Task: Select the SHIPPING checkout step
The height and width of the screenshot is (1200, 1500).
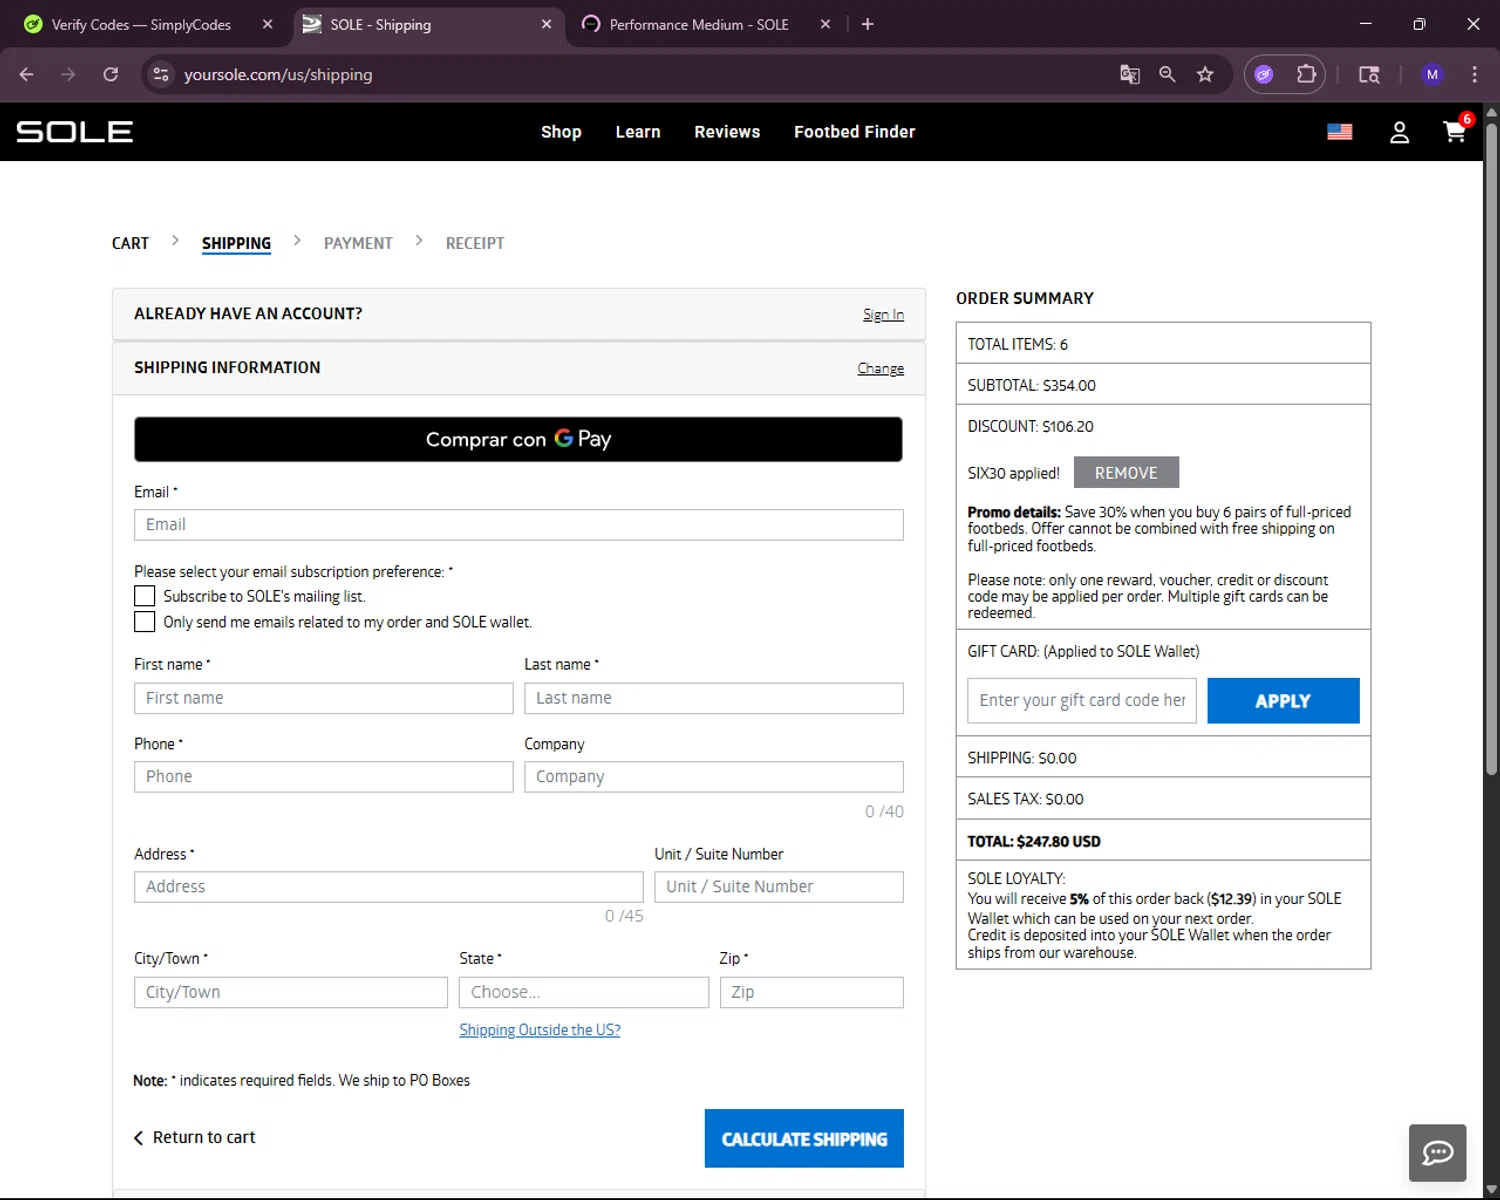Action: coord(236,243)
